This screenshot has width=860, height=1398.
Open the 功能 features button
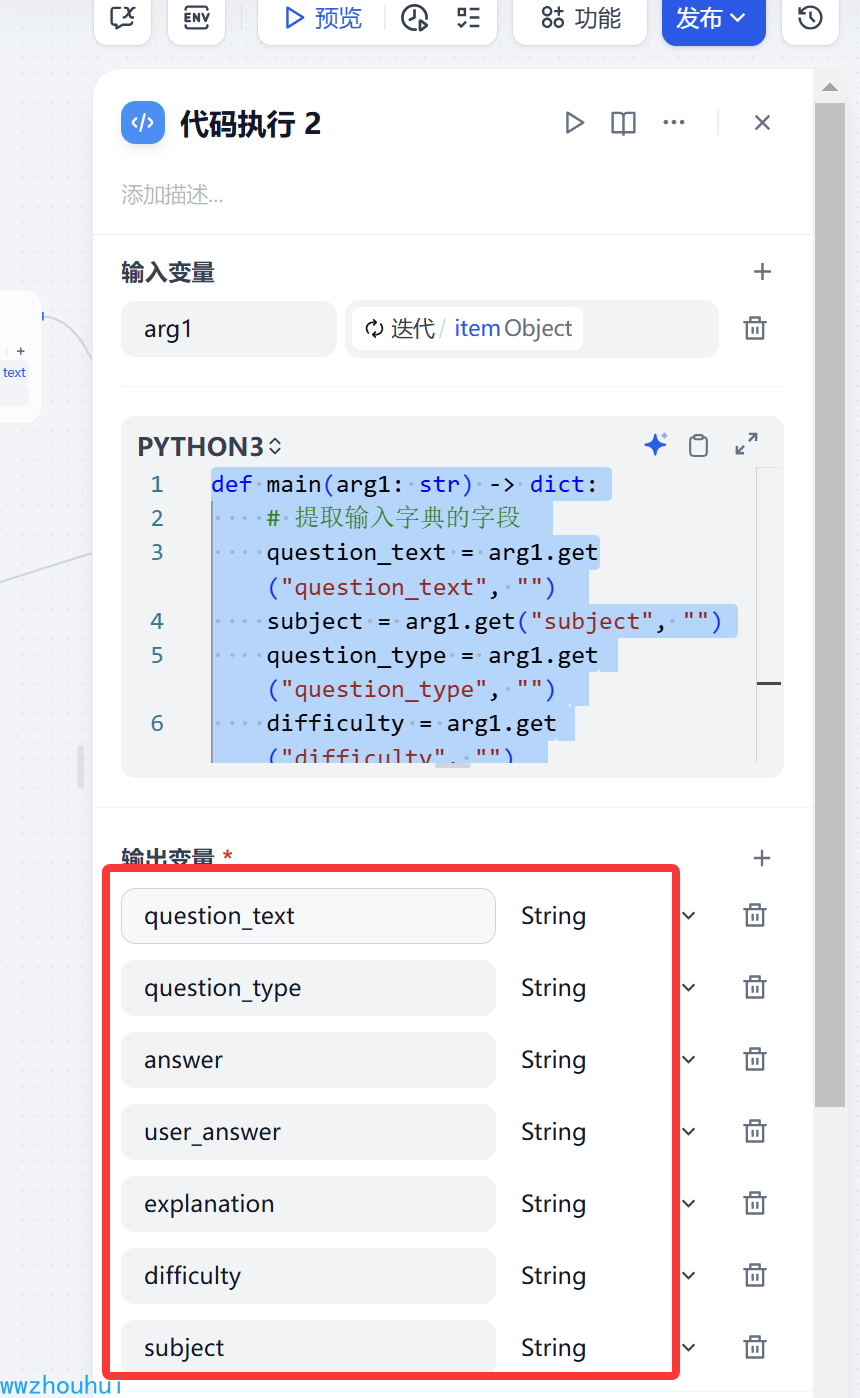pyautogui.click(x=580, y=18)
